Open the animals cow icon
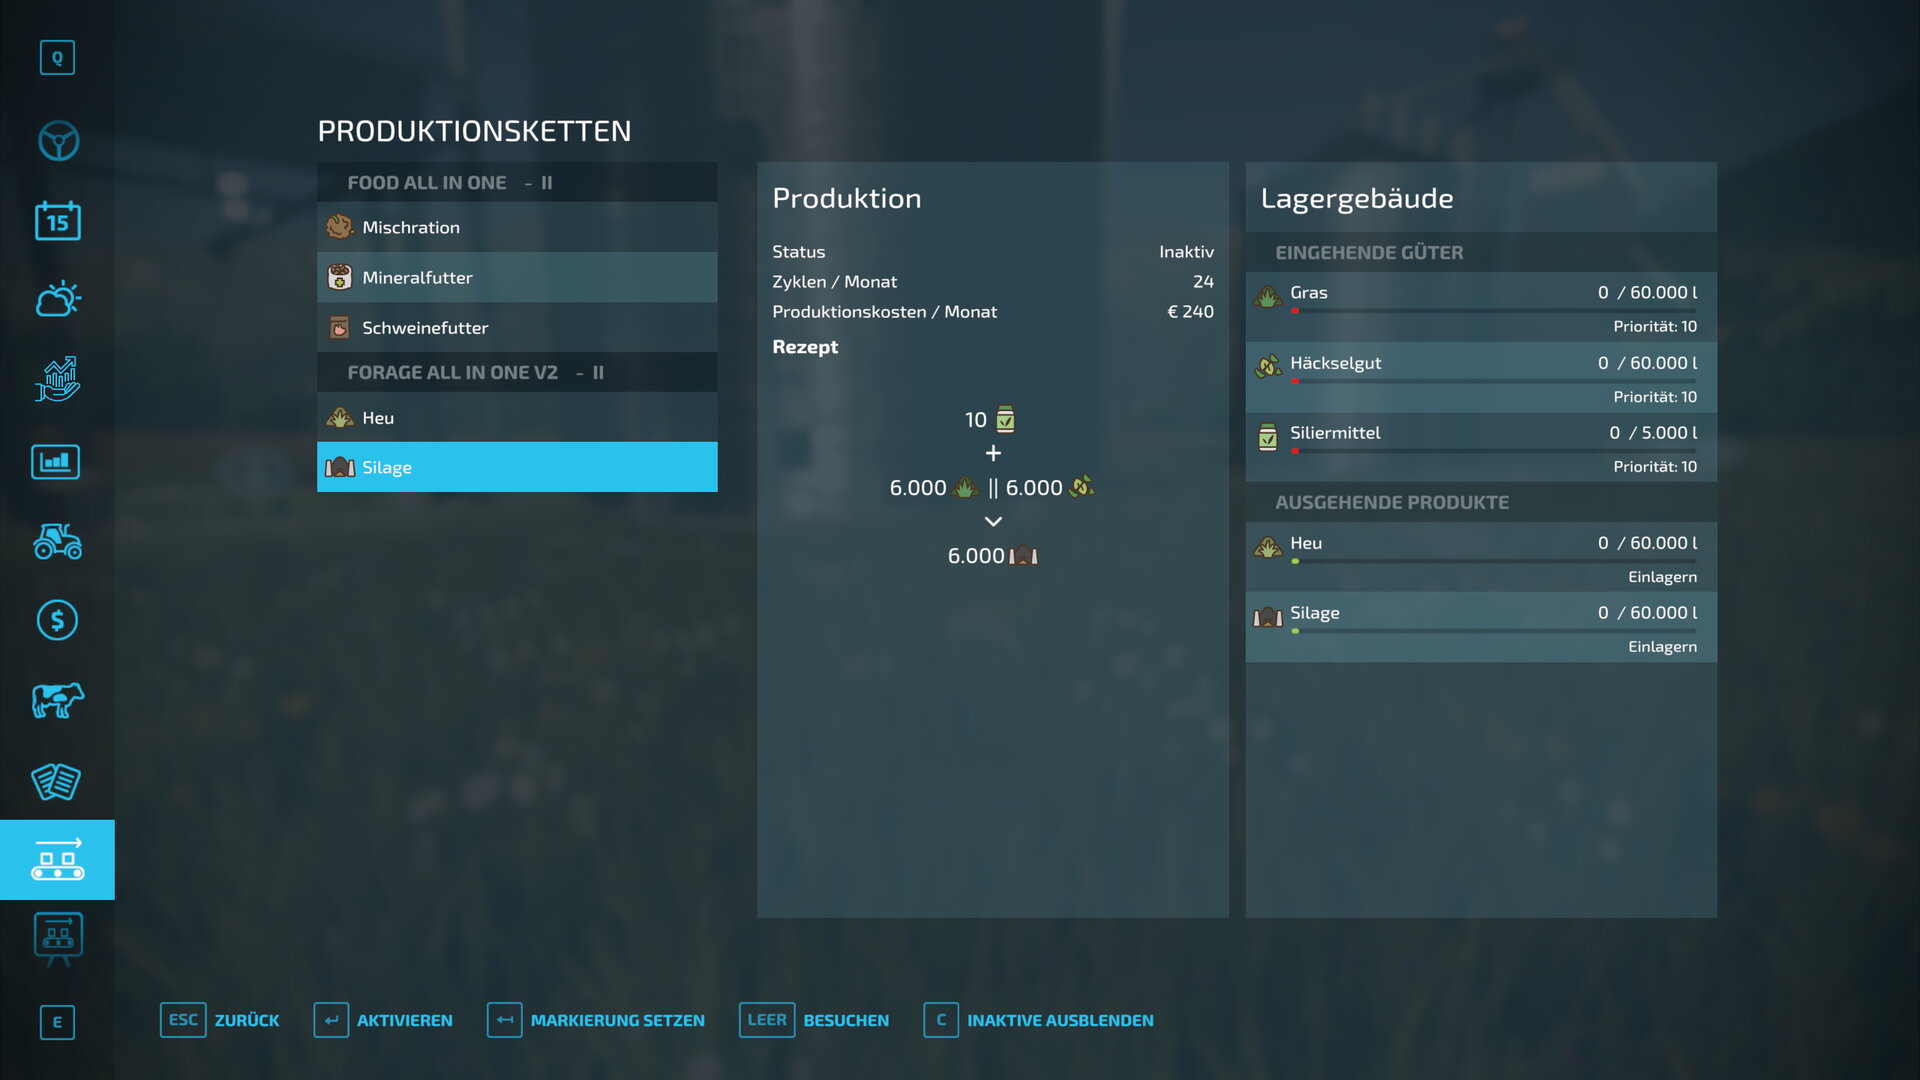This screenshot has height=1080, width=1920. click(58, 700)
